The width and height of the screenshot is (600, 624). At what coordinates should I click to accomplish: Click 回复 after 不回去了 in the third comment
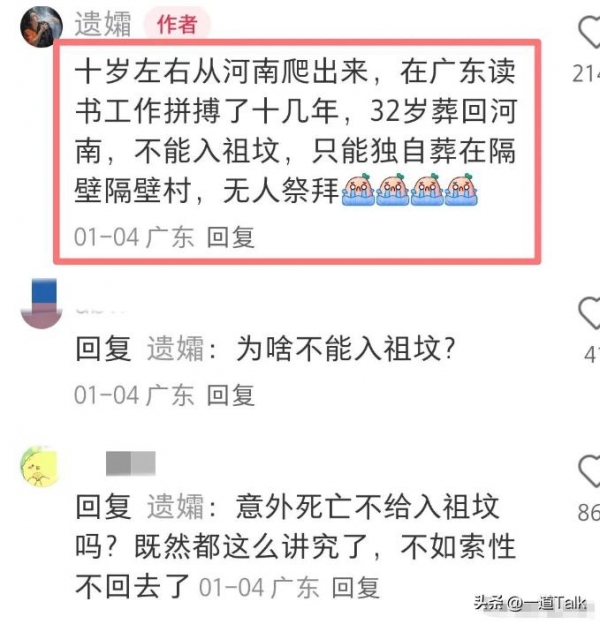(x=356, y=587)
